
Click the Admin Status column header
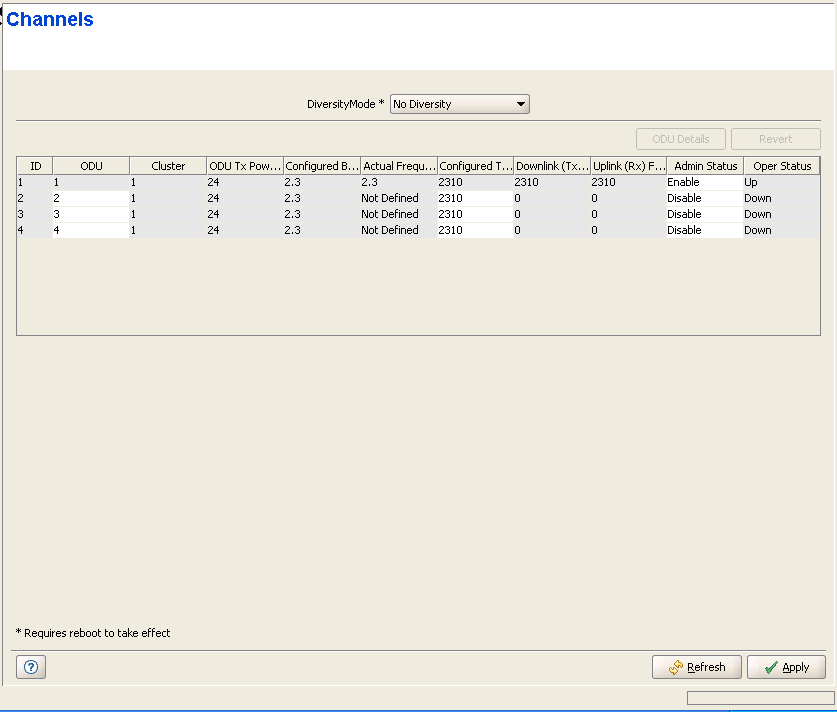click(705, 166)
